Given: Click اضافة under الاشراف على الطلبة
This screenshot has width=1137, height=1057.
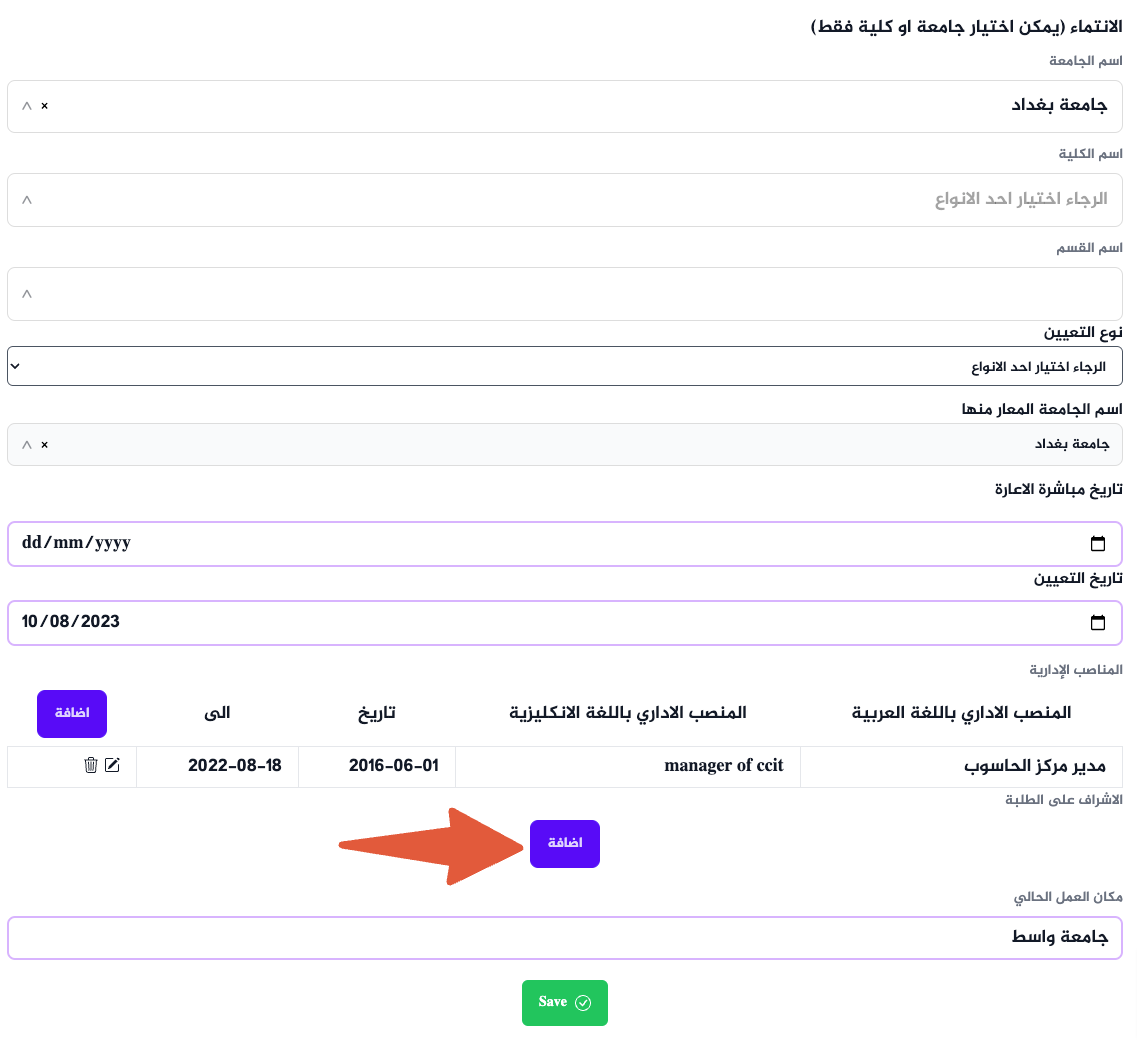Looking at the screenshot, I should [564, 843].
